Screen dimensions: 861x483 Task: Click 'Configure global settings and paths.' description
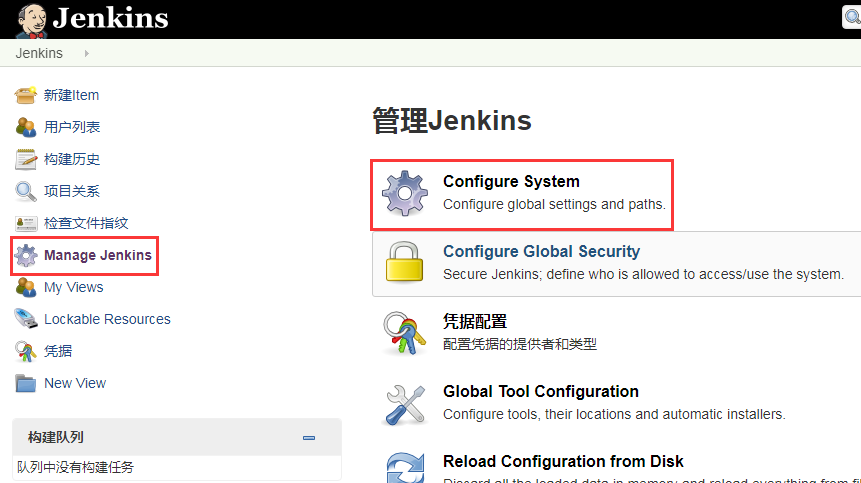pyautogui.click(x=554, y=204)
